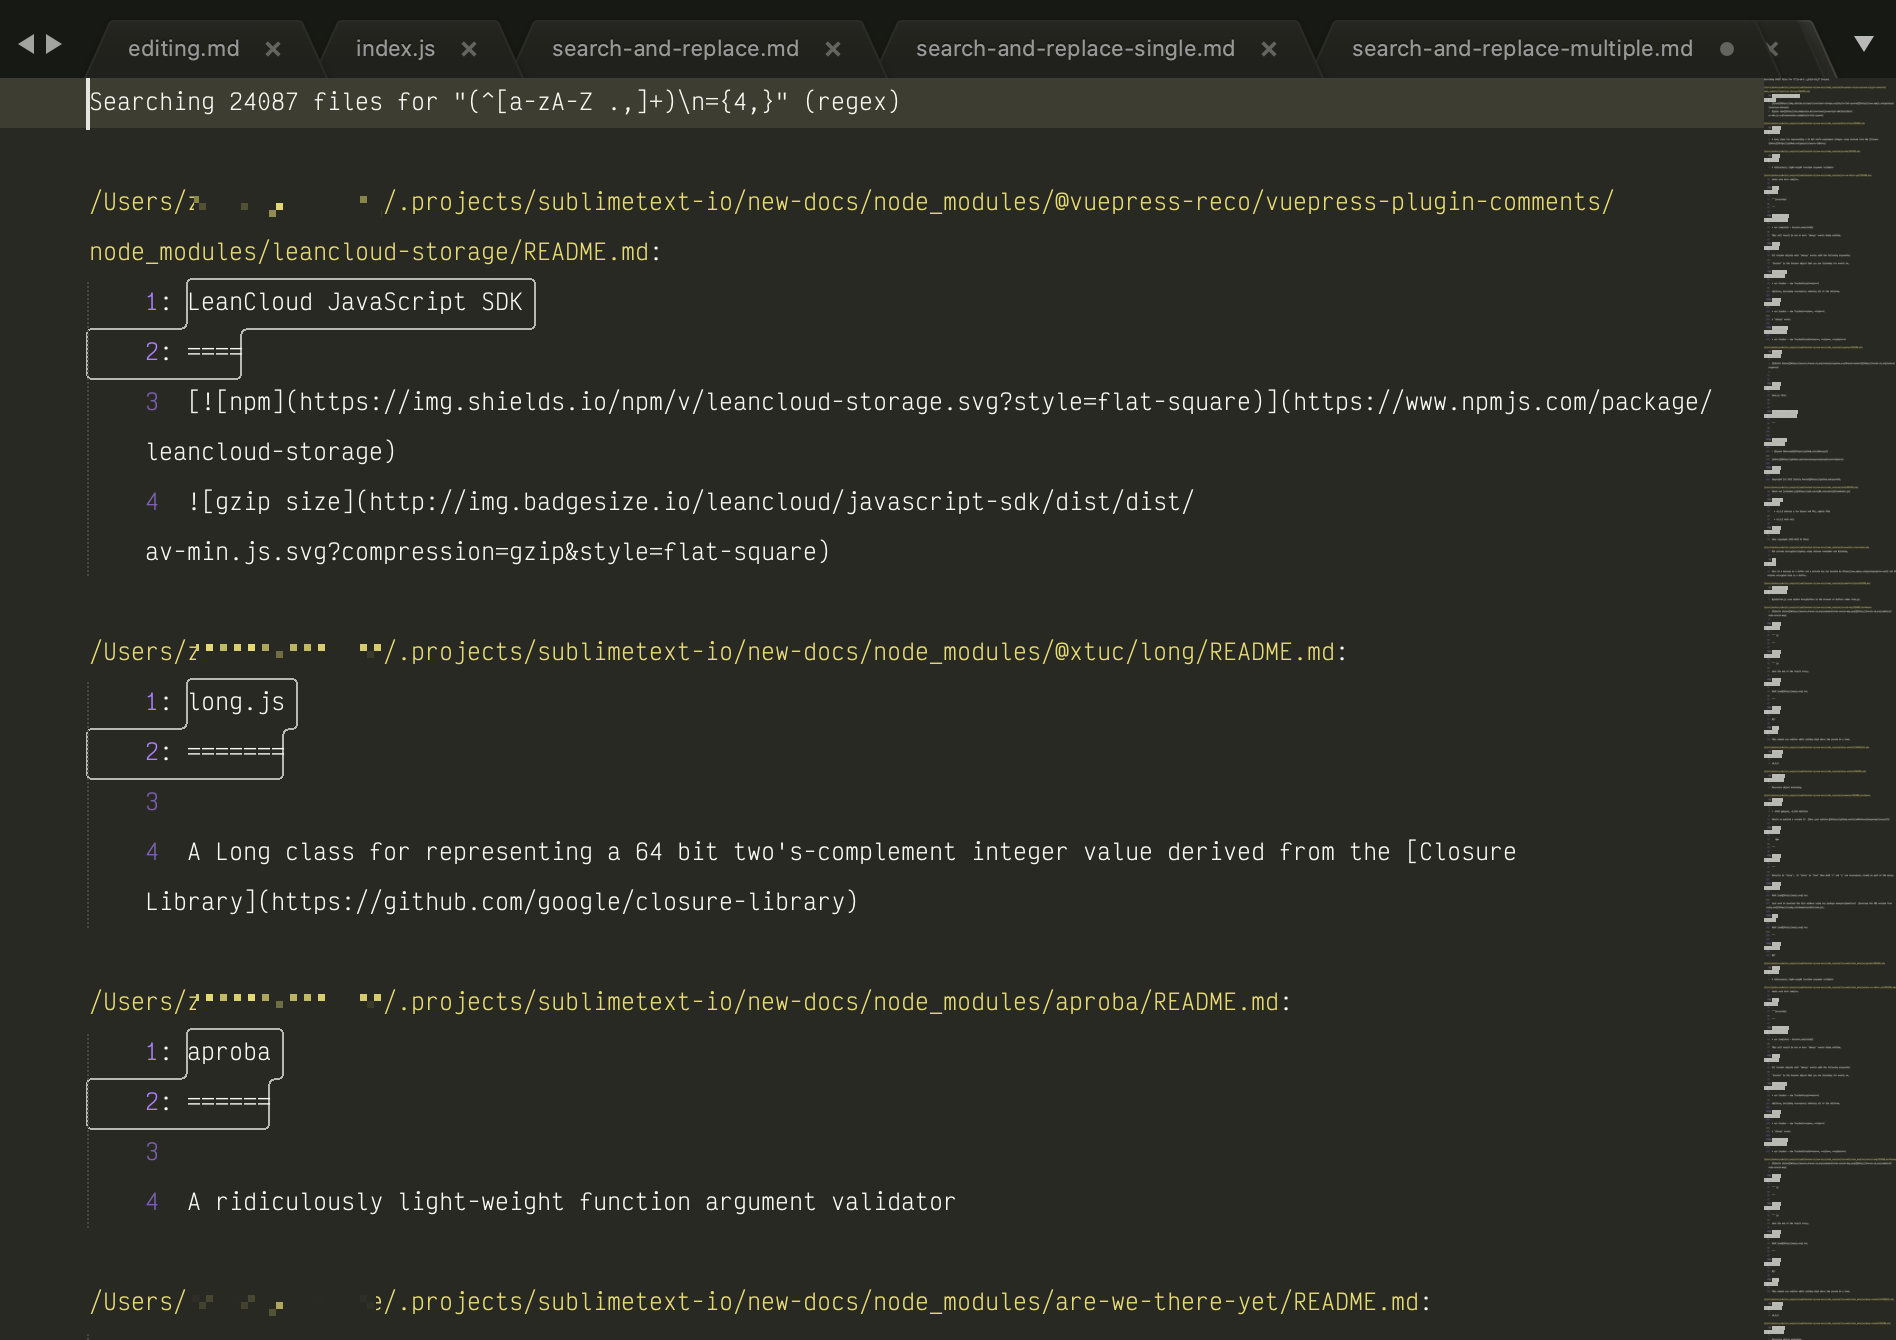Click the '=======' match under long.js
This screenshot has width=1896, height=1340.
pyautogui.click(x=235, y=752)
